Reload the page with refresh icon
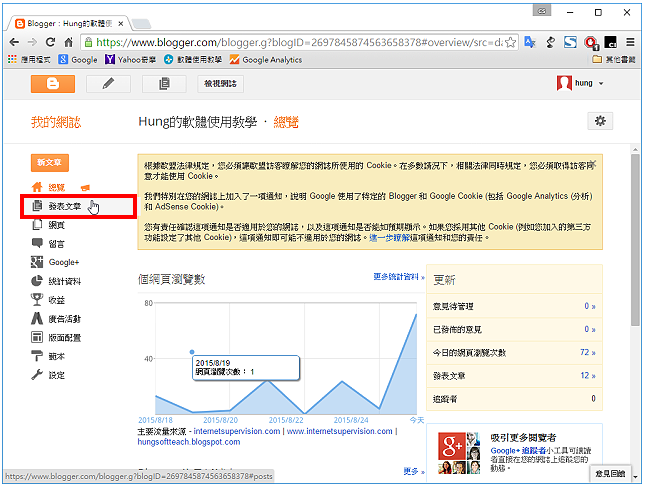The height and width of the screenshot is (489, 648). pyautogui.click(x=50, y=42)
